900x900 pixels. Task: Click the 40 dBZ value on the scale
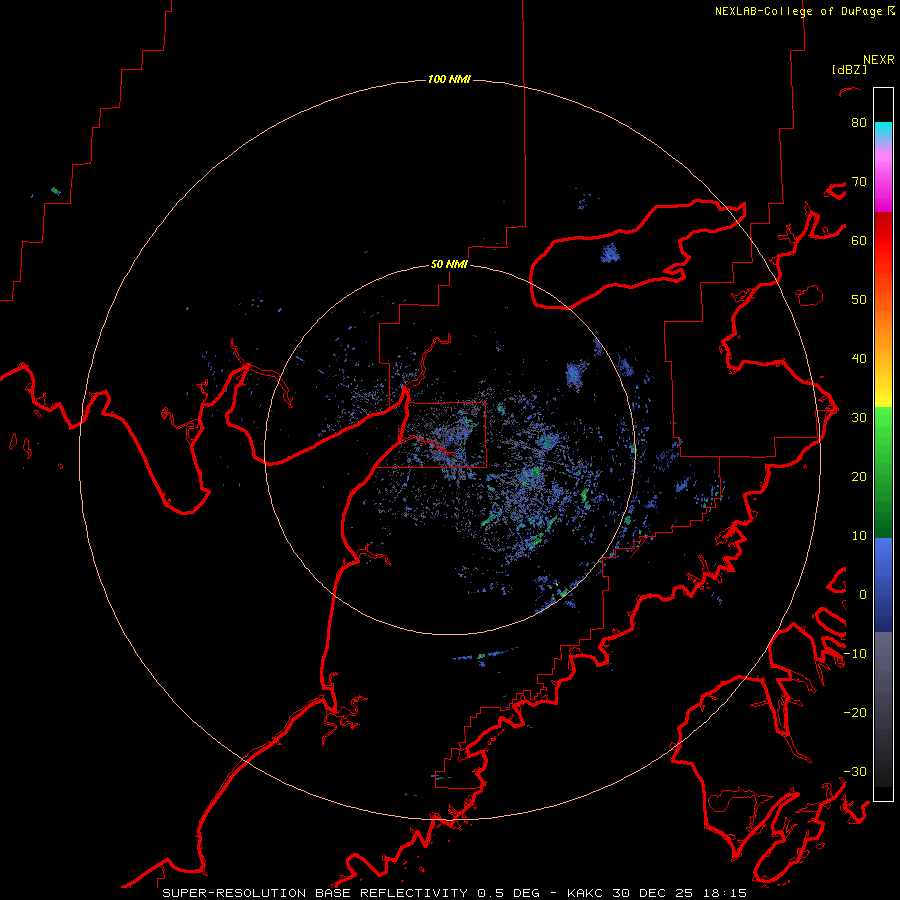coord(859,359)
